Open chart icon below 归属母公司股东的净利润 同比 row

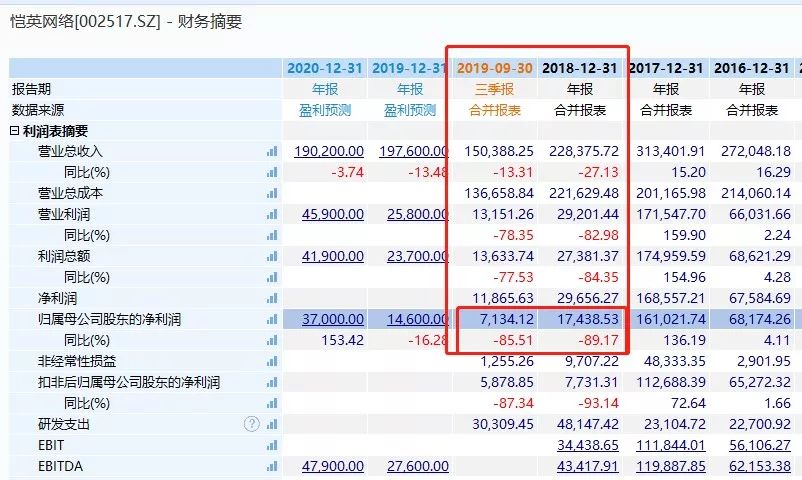pyautogui.click(x=272, y=340)
